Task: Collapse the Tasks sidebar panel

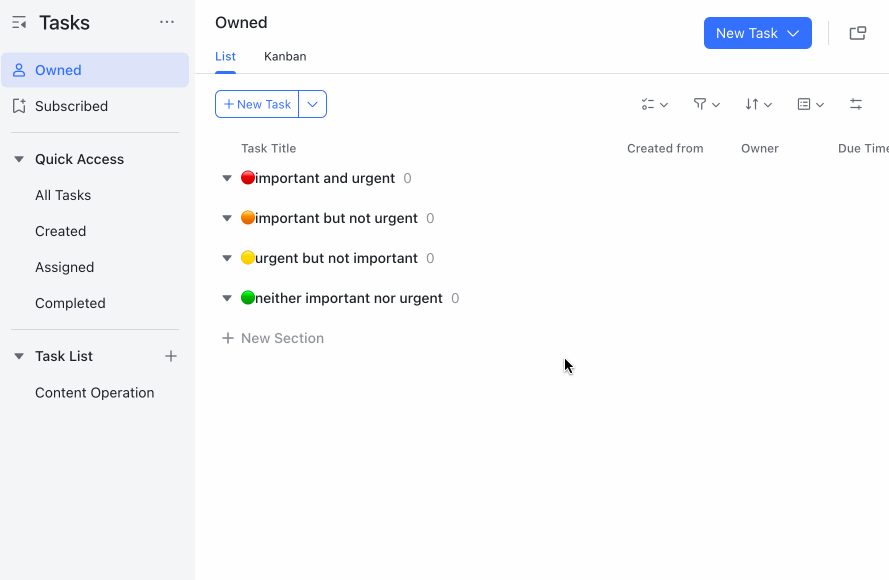Action: (20, 22)
